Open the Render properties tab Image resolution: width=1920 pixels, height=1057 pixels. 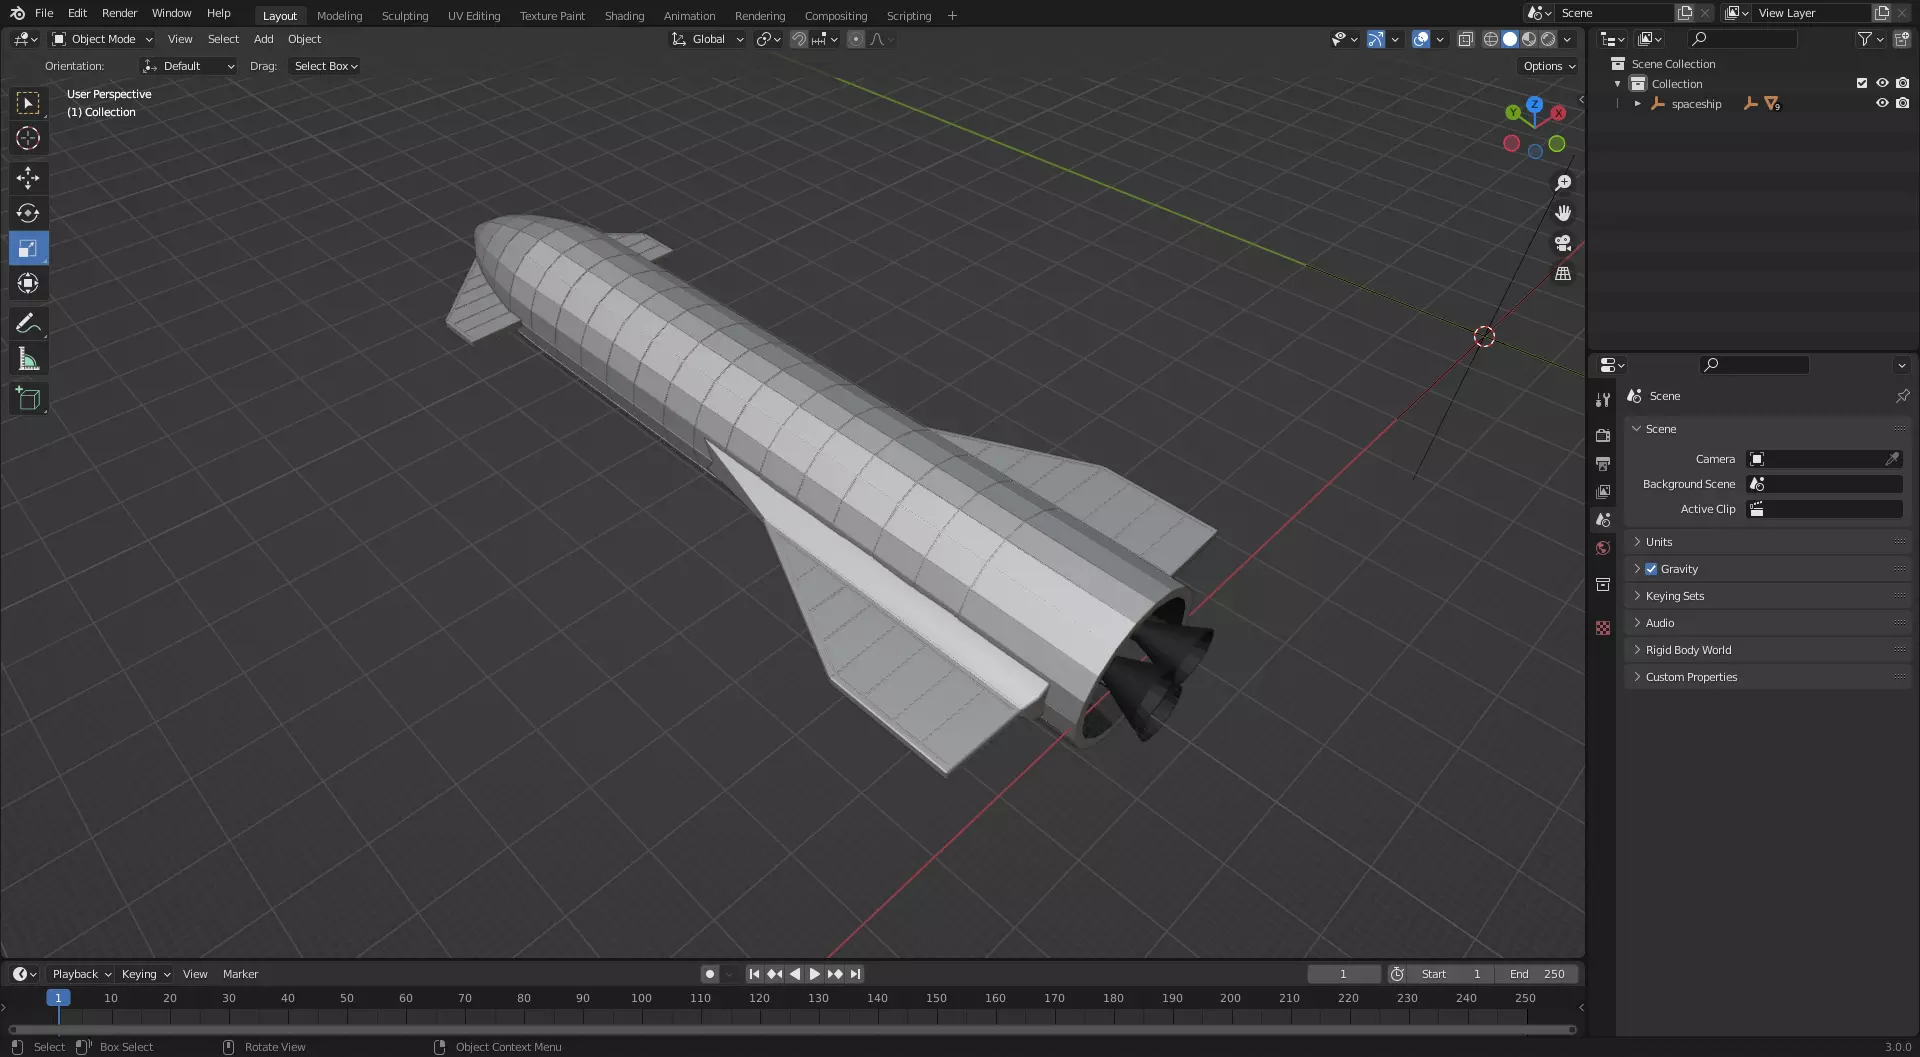[x=1603, y=435]
